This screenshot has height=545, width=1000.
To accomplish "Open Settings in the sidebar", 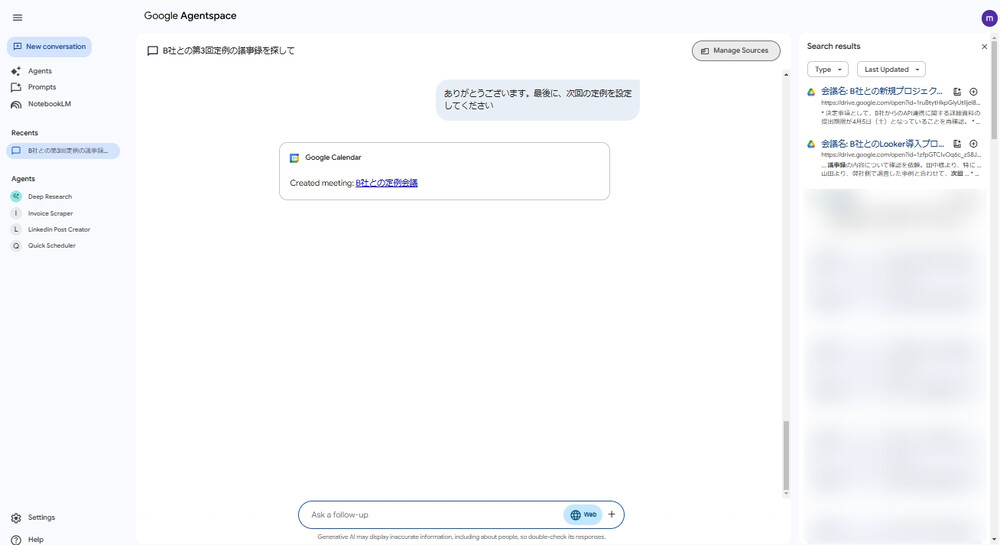I will tap(41, 518).
